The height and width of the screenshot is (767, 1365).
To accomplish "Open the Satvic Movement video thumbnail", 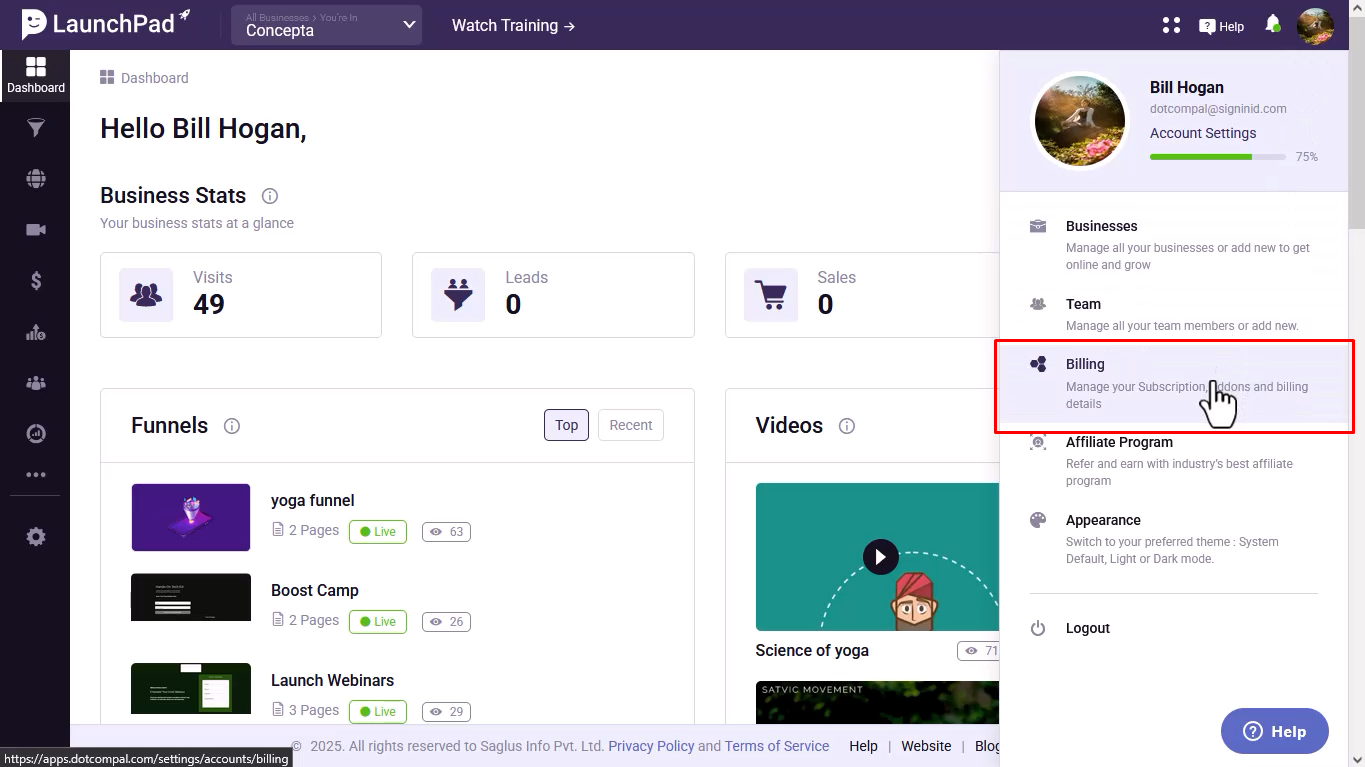I will click(x=877, y=702).
